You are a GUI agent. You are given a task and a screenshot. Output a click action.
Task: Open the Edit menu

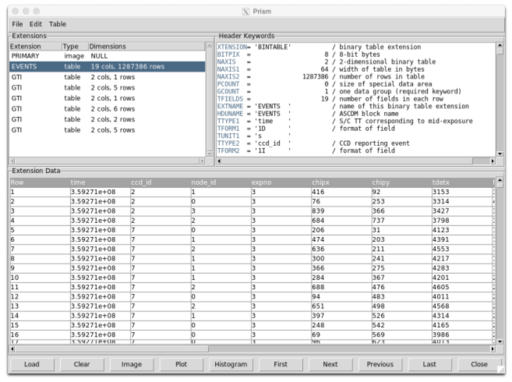pyautogui.click(x=35, y=24)
